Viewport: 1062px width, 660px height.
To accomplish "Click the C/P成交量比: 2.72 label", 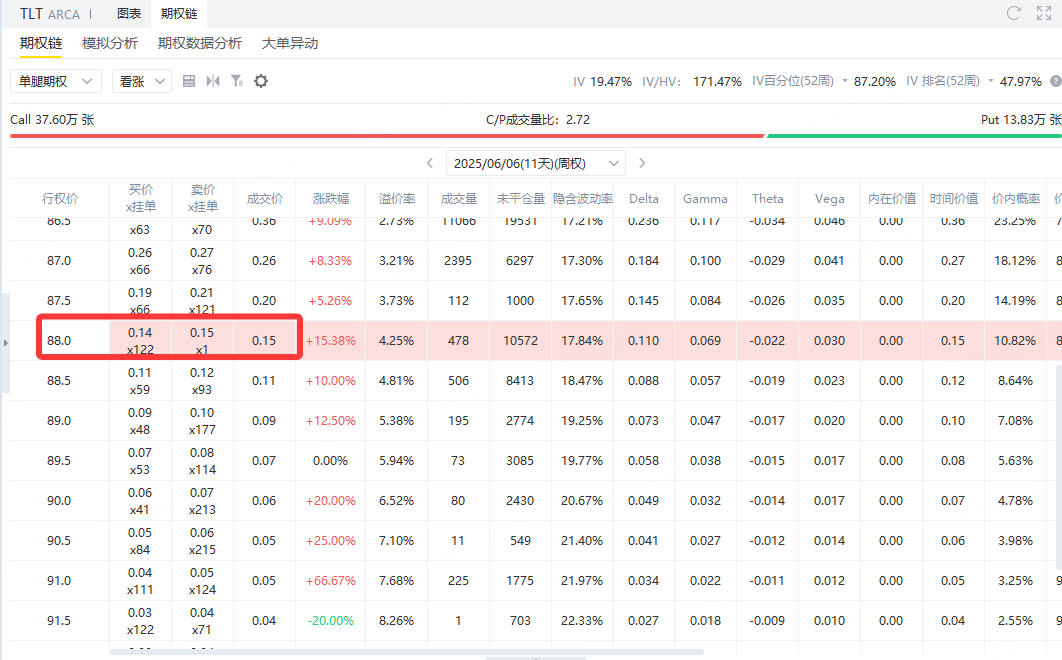I will (x=538, y=120).
